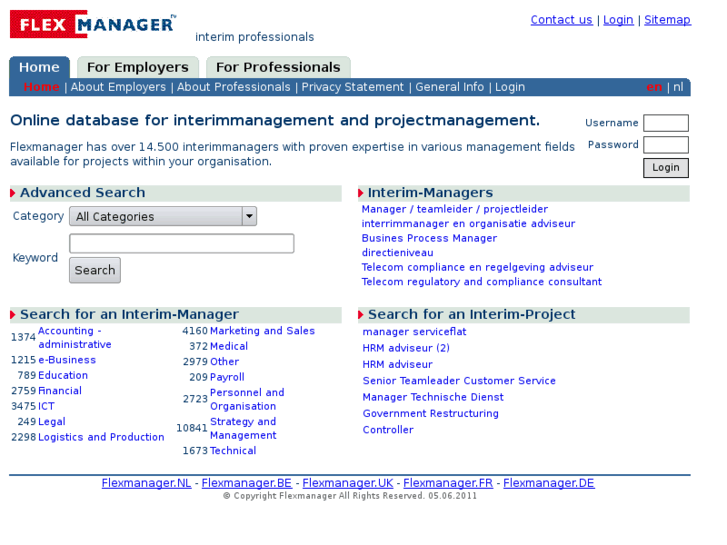Open the directieniveau link
727x545 pixels.
click(398, 253)
